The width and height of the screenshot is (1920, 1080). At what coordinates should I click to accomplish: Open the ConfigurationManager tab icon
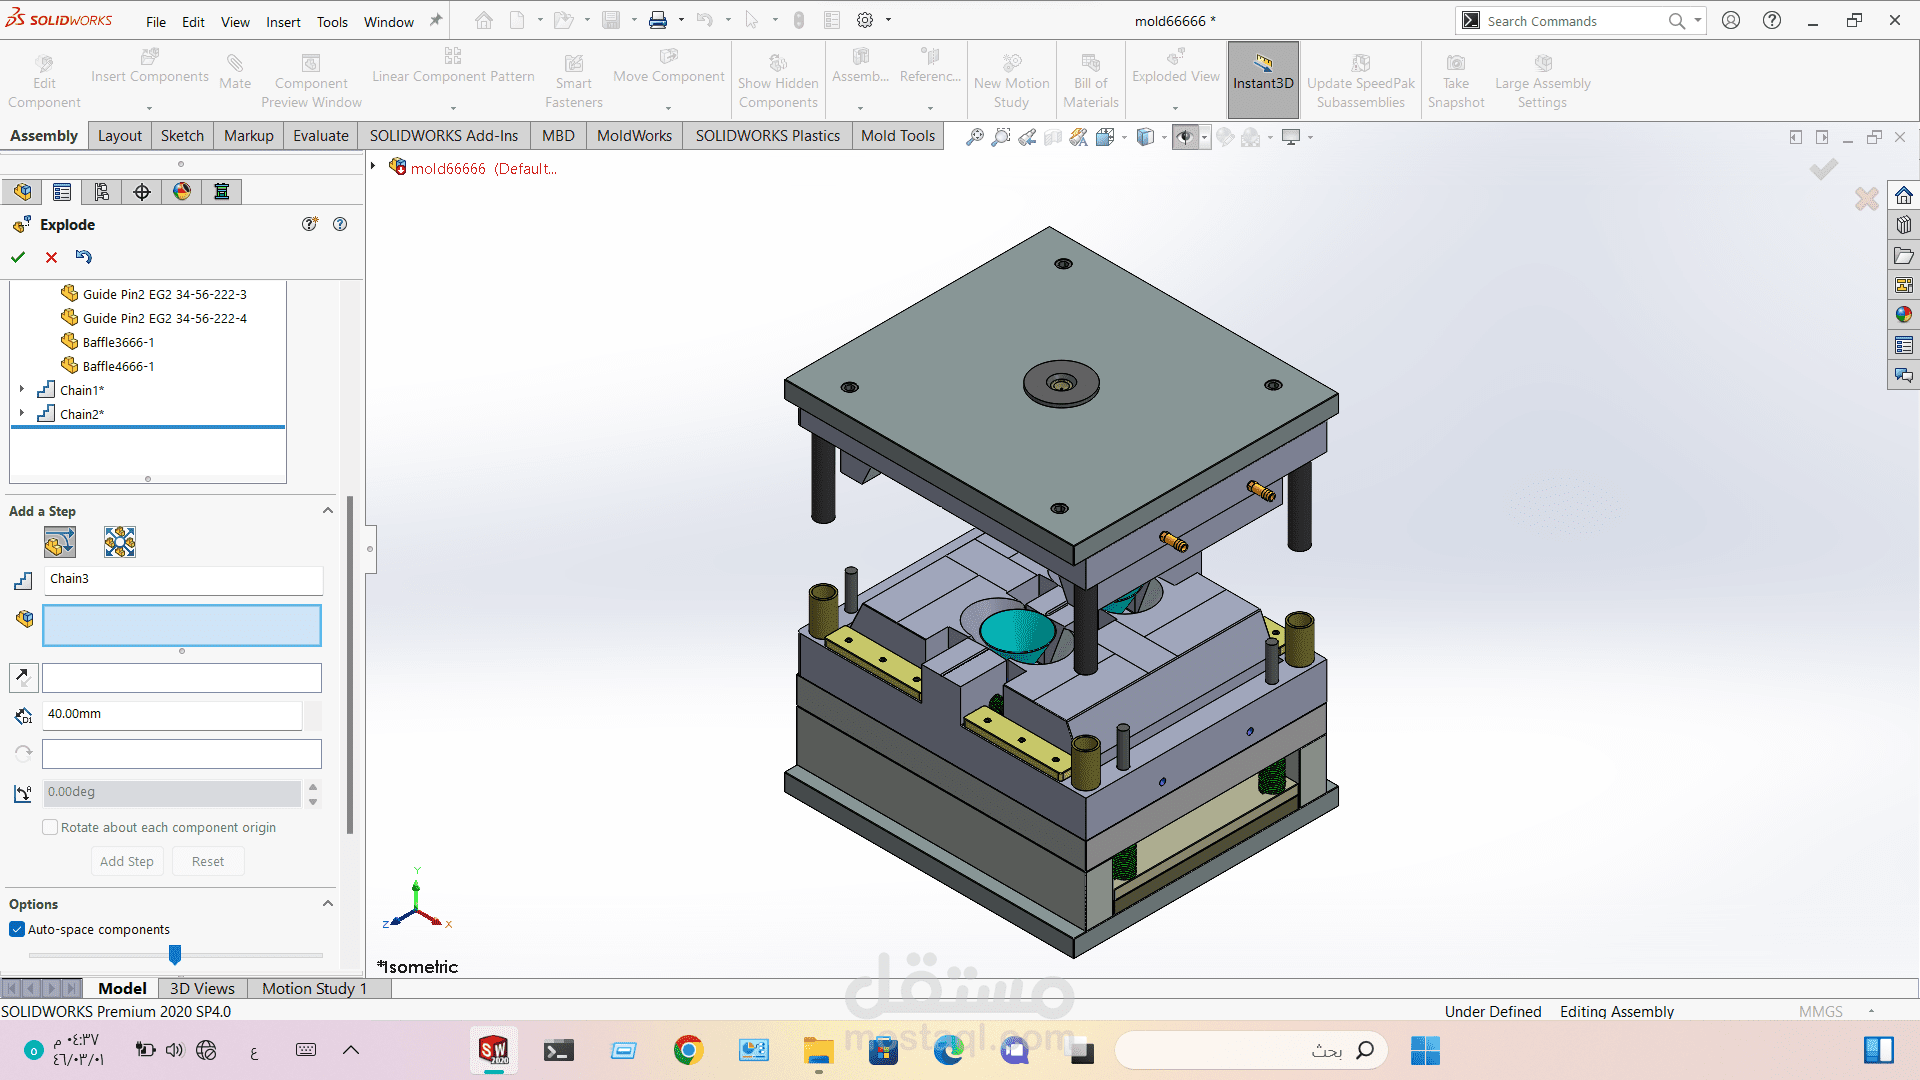pyautogui.click(x=102, y=192)
